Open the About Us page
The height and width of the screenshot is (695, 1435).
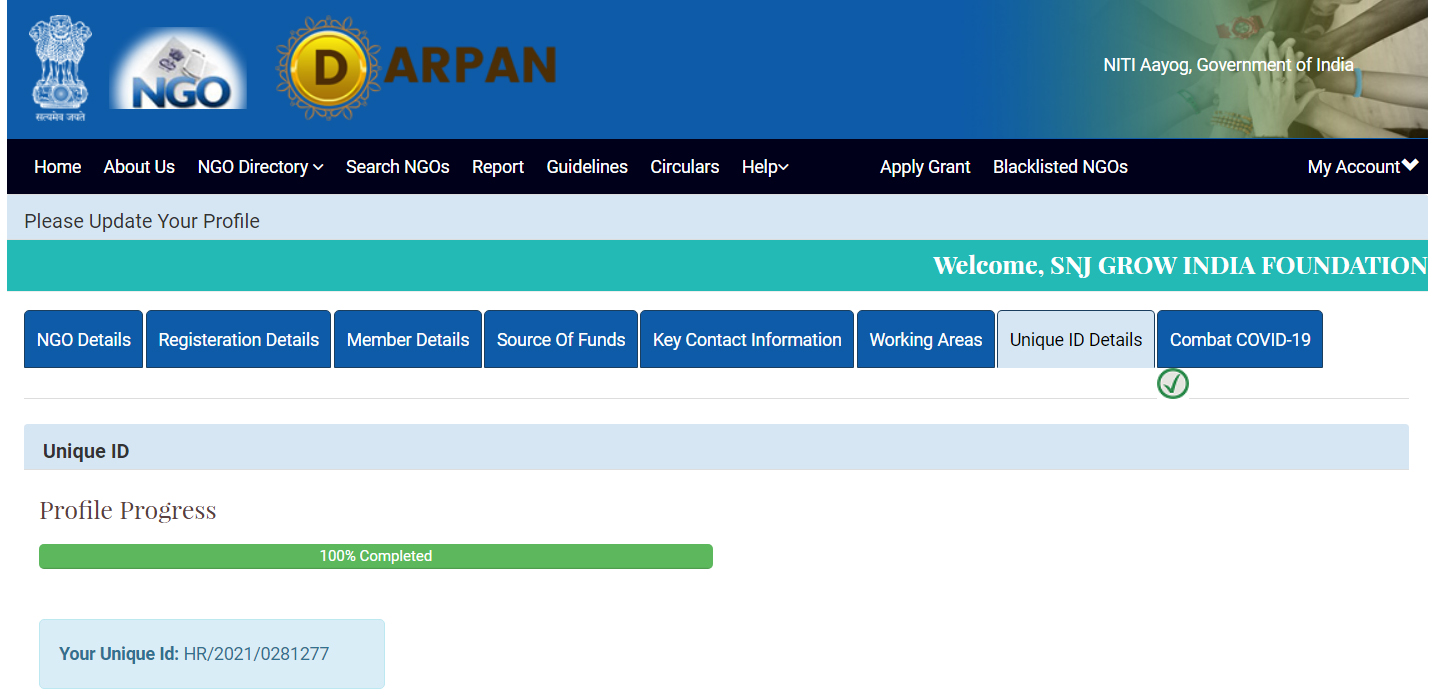139,167
